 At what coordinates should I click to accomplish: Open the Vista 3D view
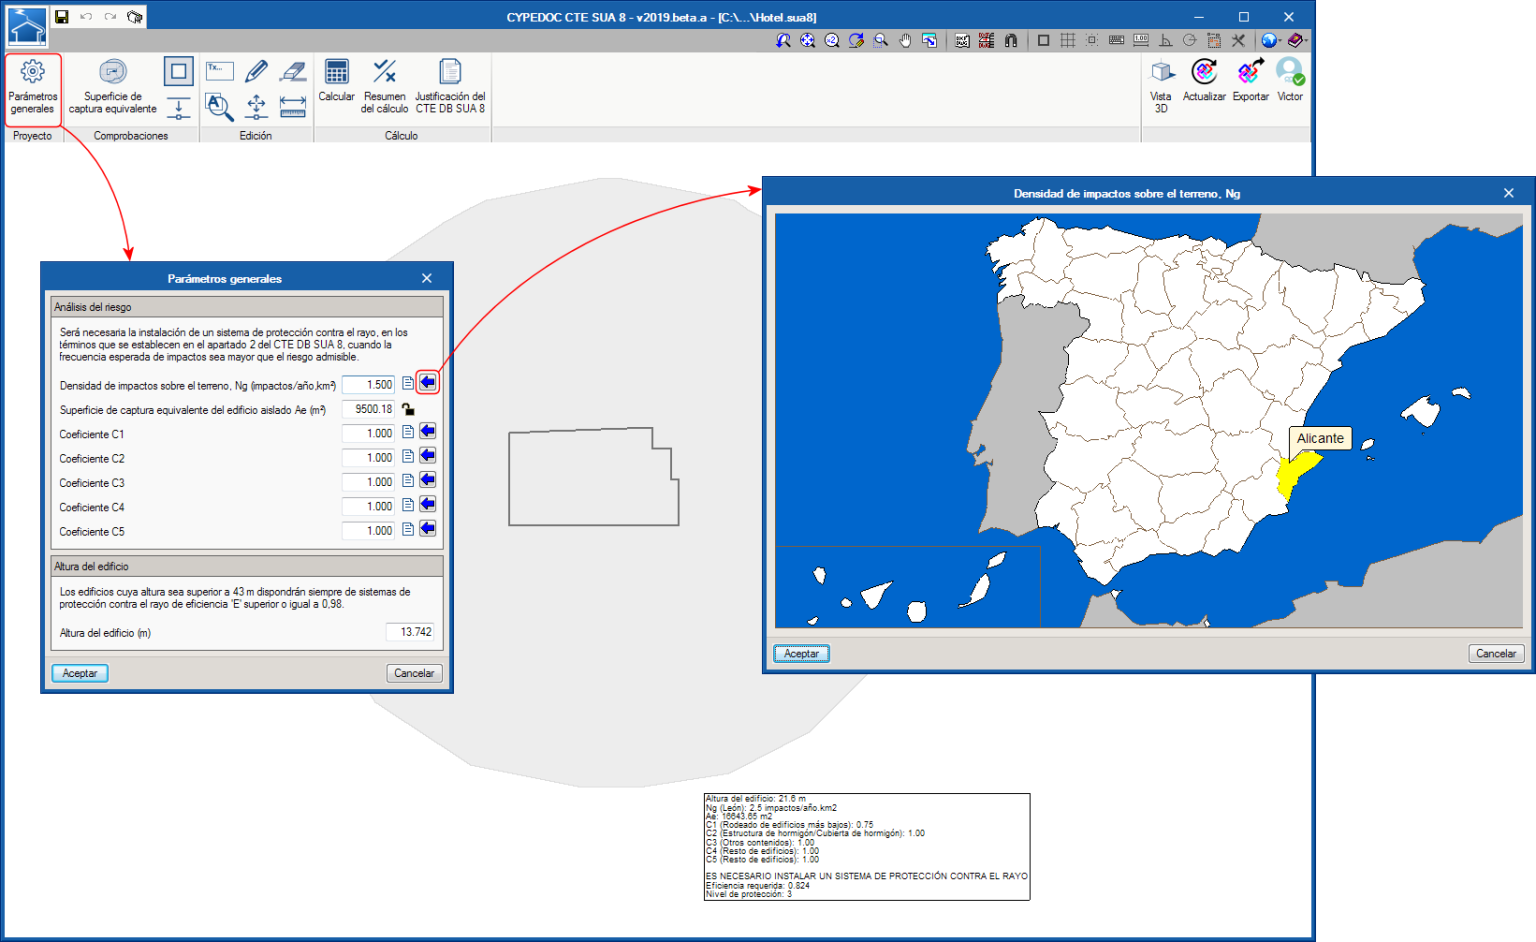1161,87
